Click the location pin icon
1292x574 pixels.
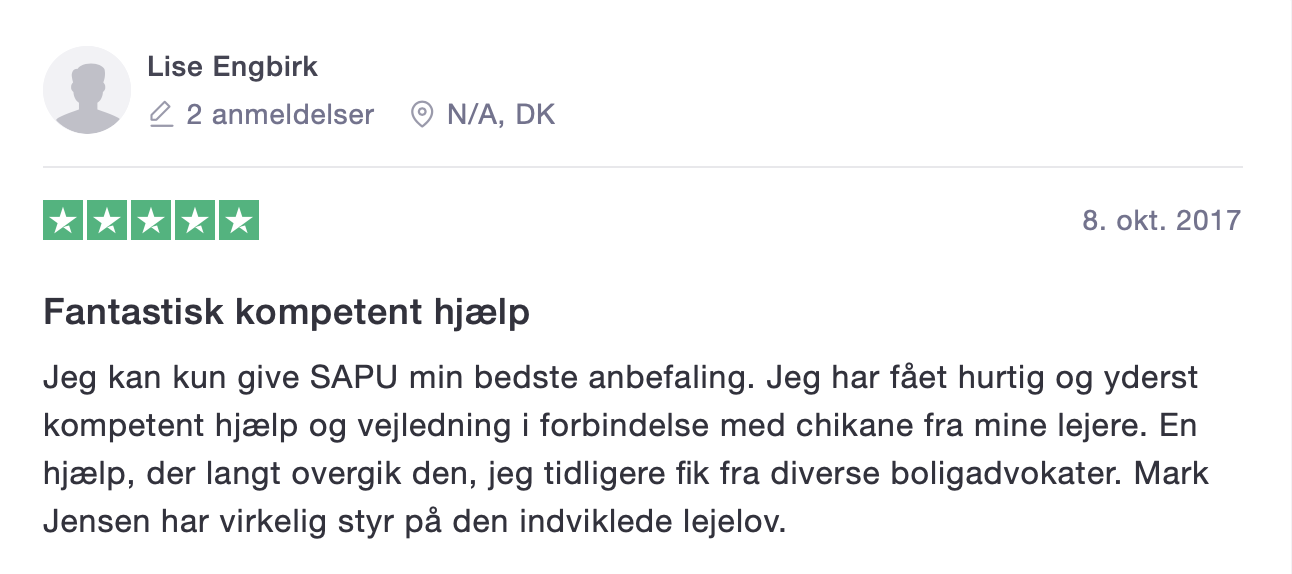pos(422,115)
